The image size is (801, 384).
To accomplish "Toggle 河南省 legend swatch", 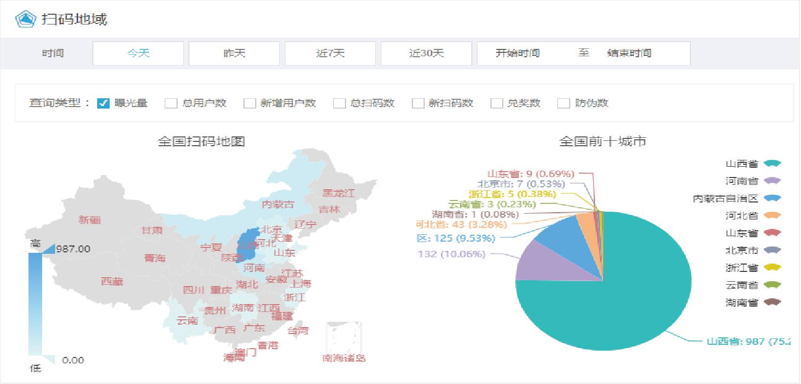I will [x=773, y=181].
